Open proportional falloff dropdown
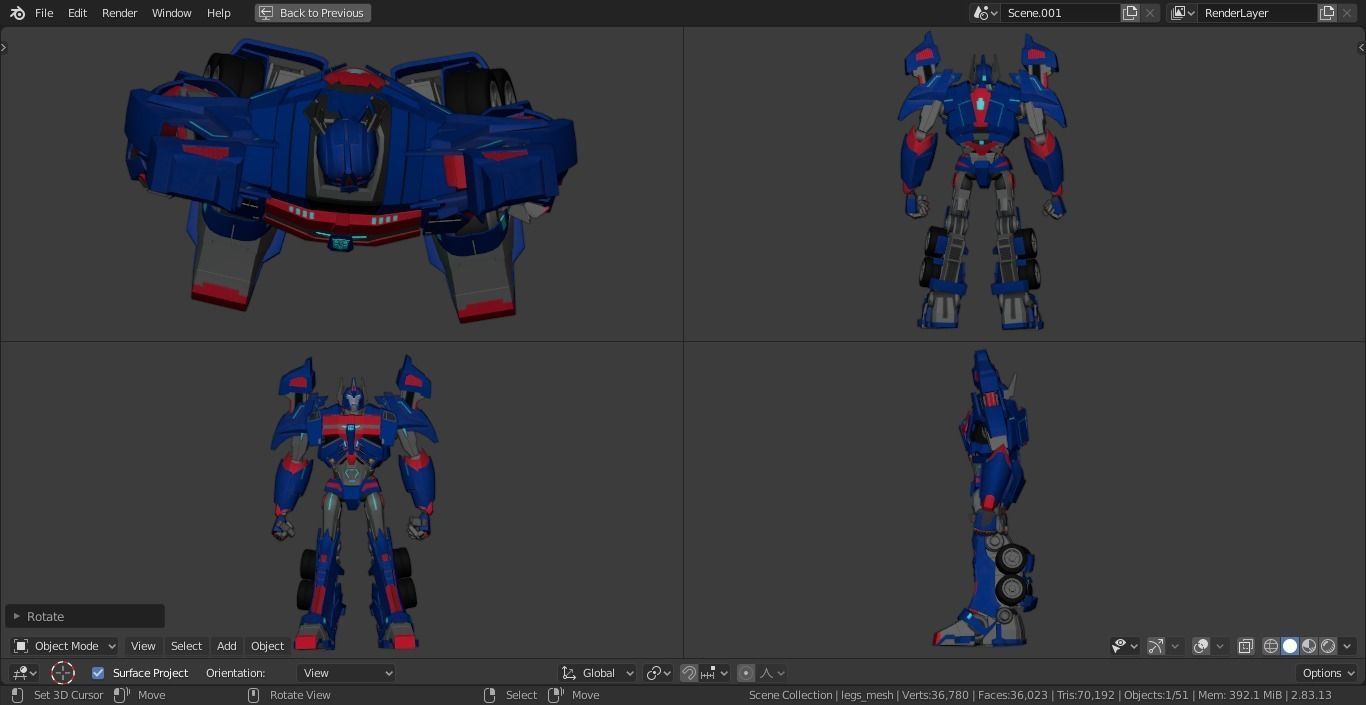 tap(772, 673)
